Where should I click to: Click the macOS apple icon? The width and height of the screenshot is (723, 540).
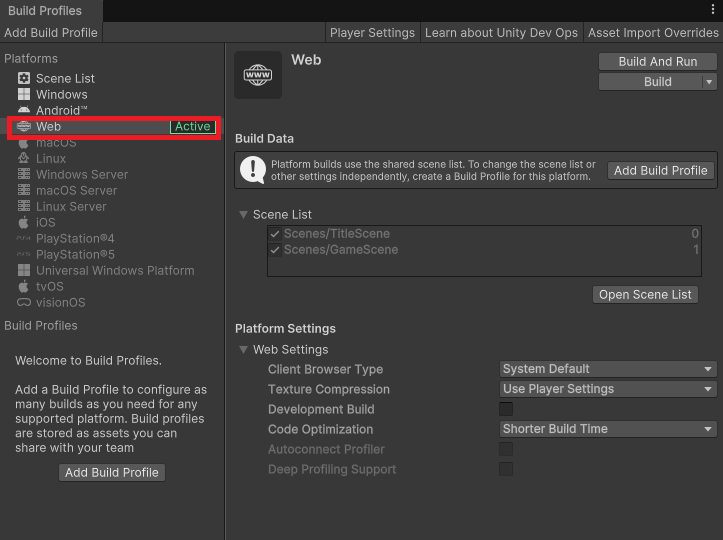[24, 142]
